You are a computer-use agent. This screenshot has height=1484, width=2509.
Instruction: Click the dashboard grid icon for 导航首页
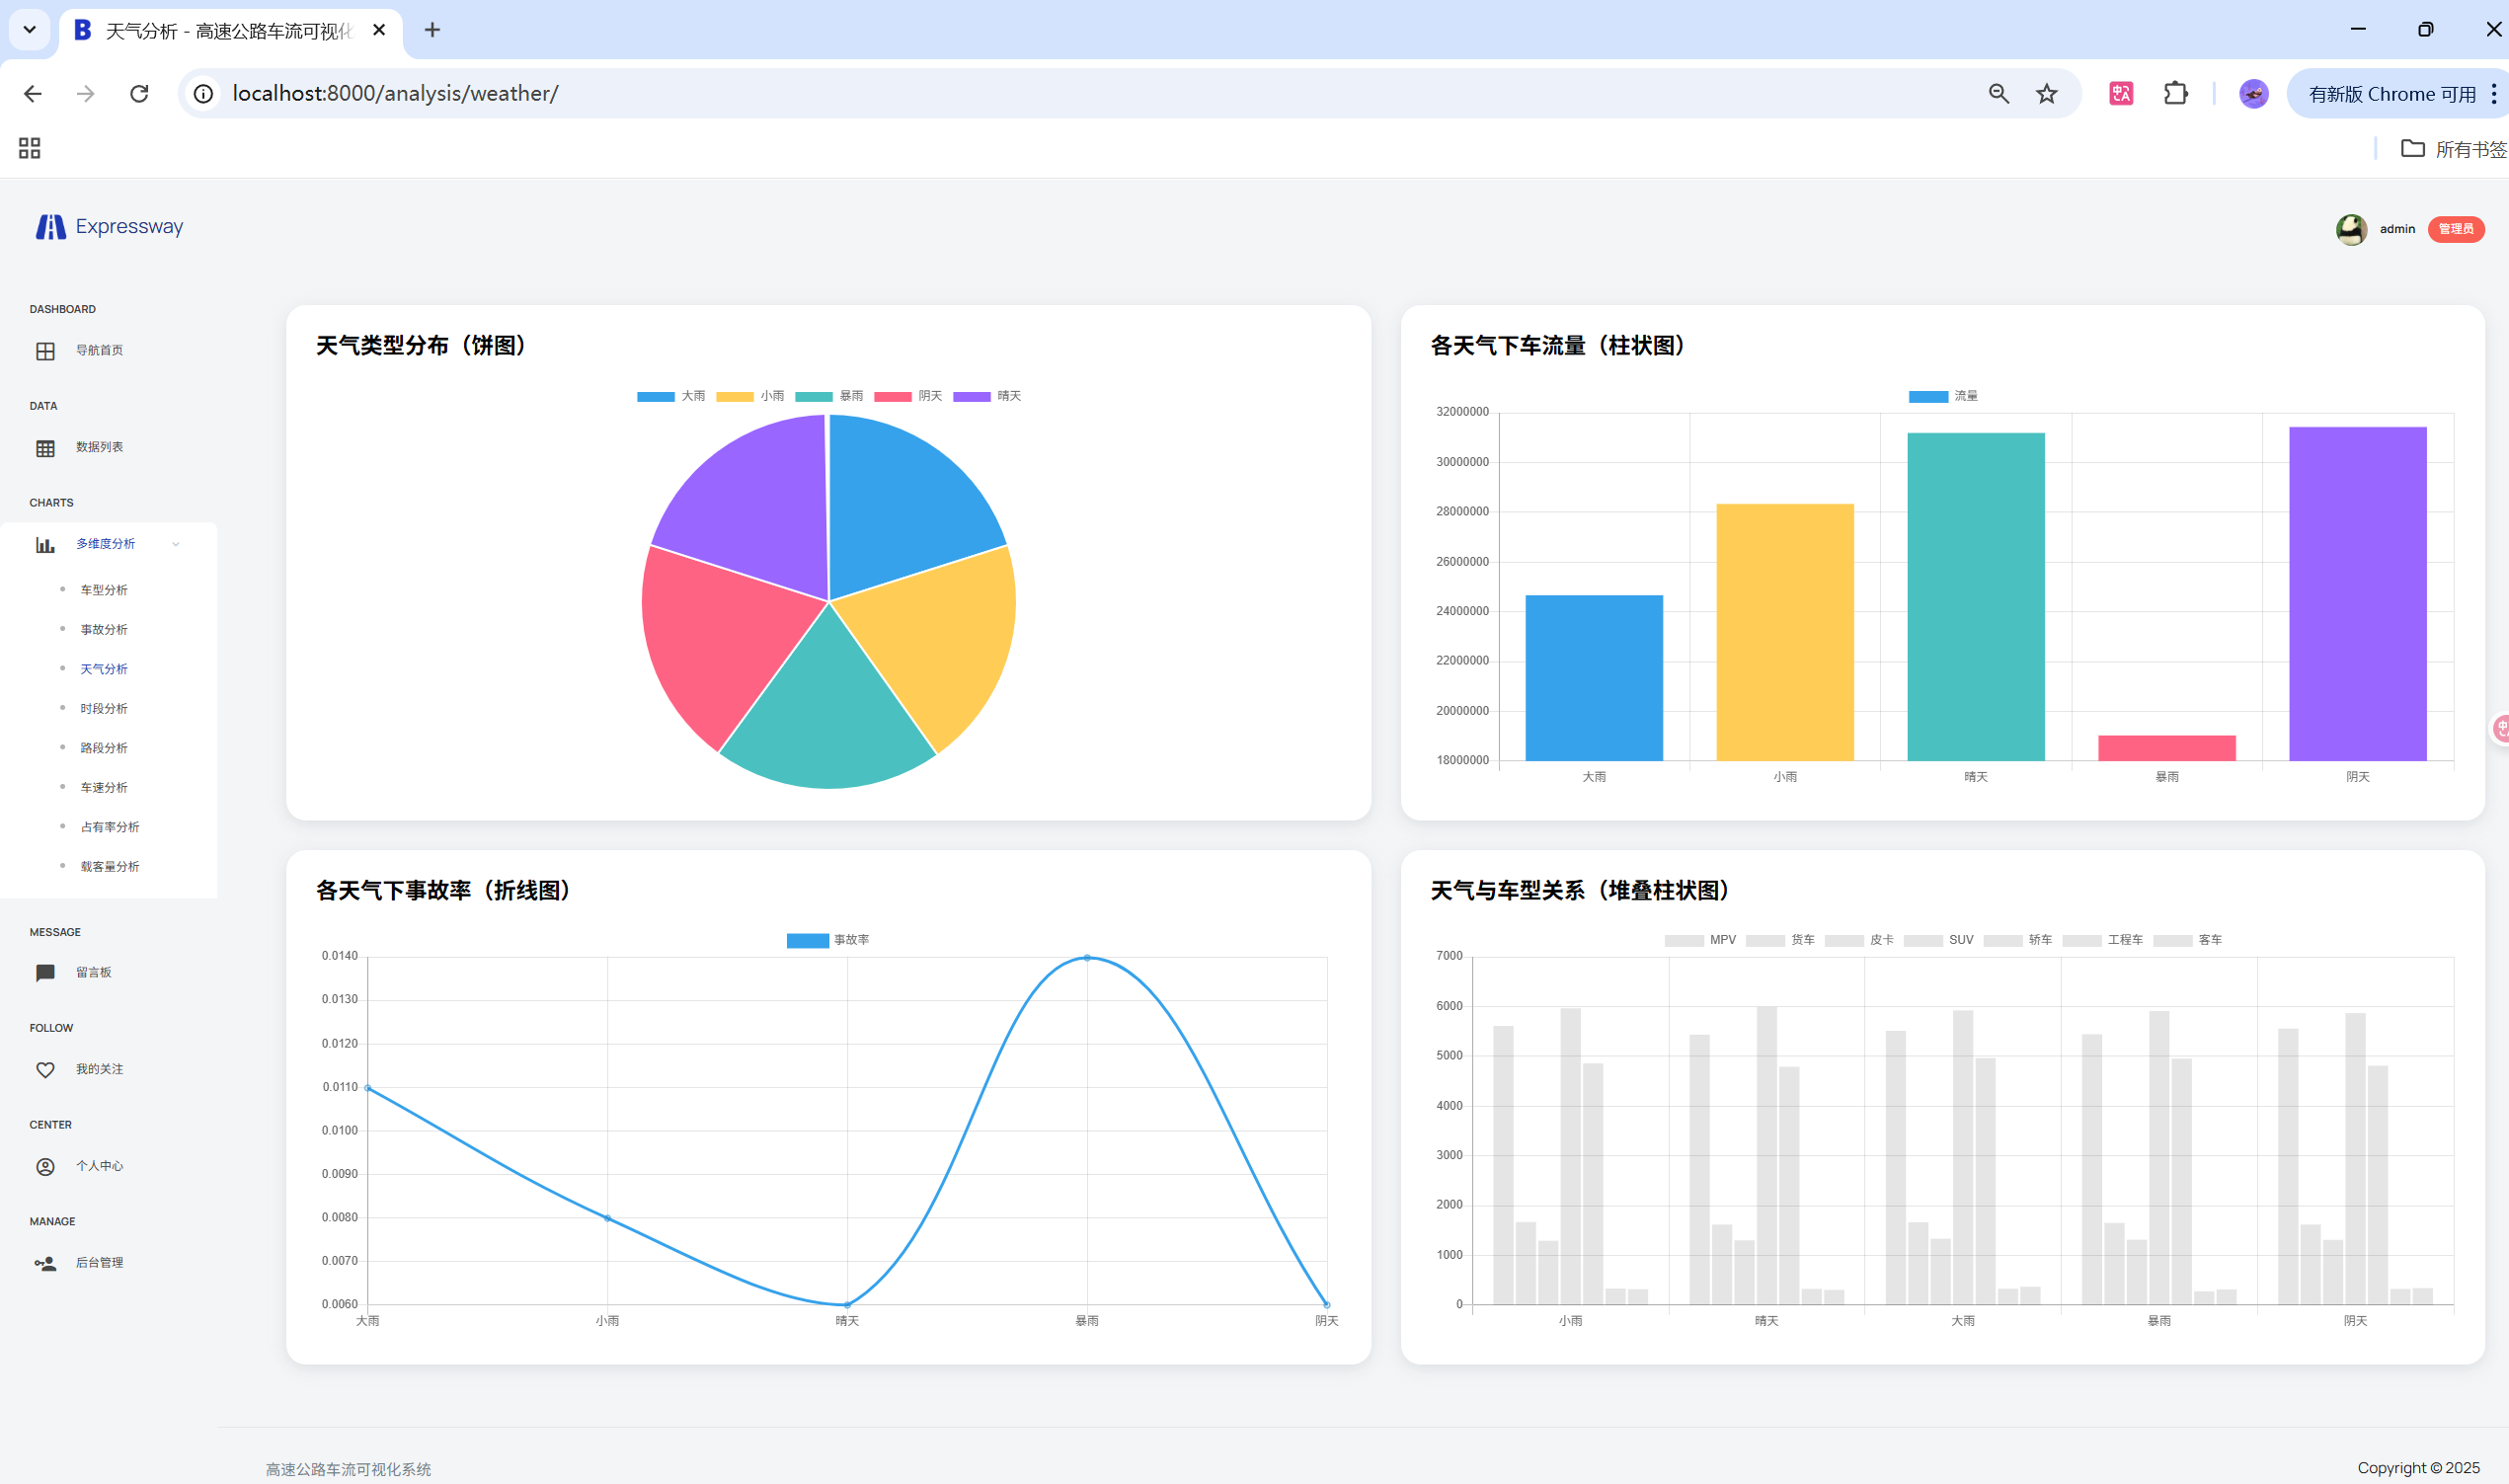[45, 351]
